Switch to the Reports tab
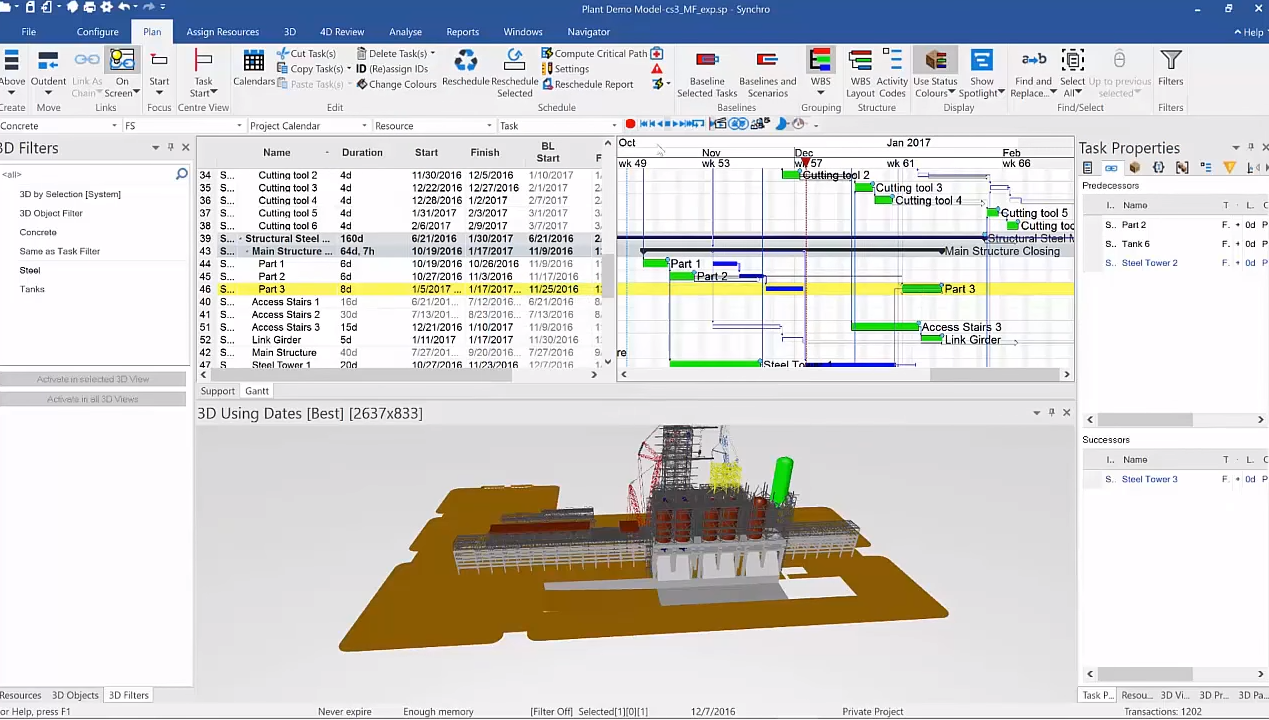 point(462,32)
